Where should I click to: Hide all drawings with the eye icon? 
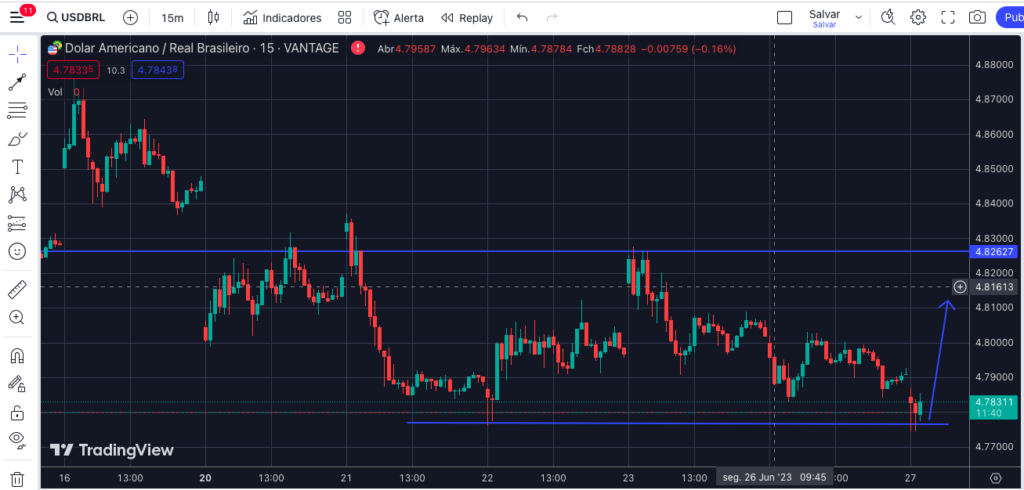(16, 439)
